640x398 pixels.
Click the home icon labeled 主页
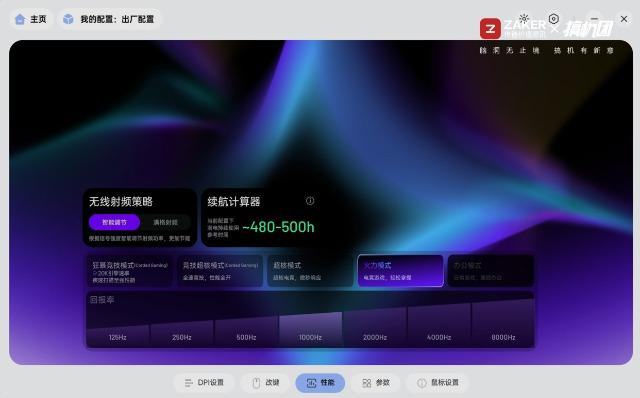coord(20,19)
